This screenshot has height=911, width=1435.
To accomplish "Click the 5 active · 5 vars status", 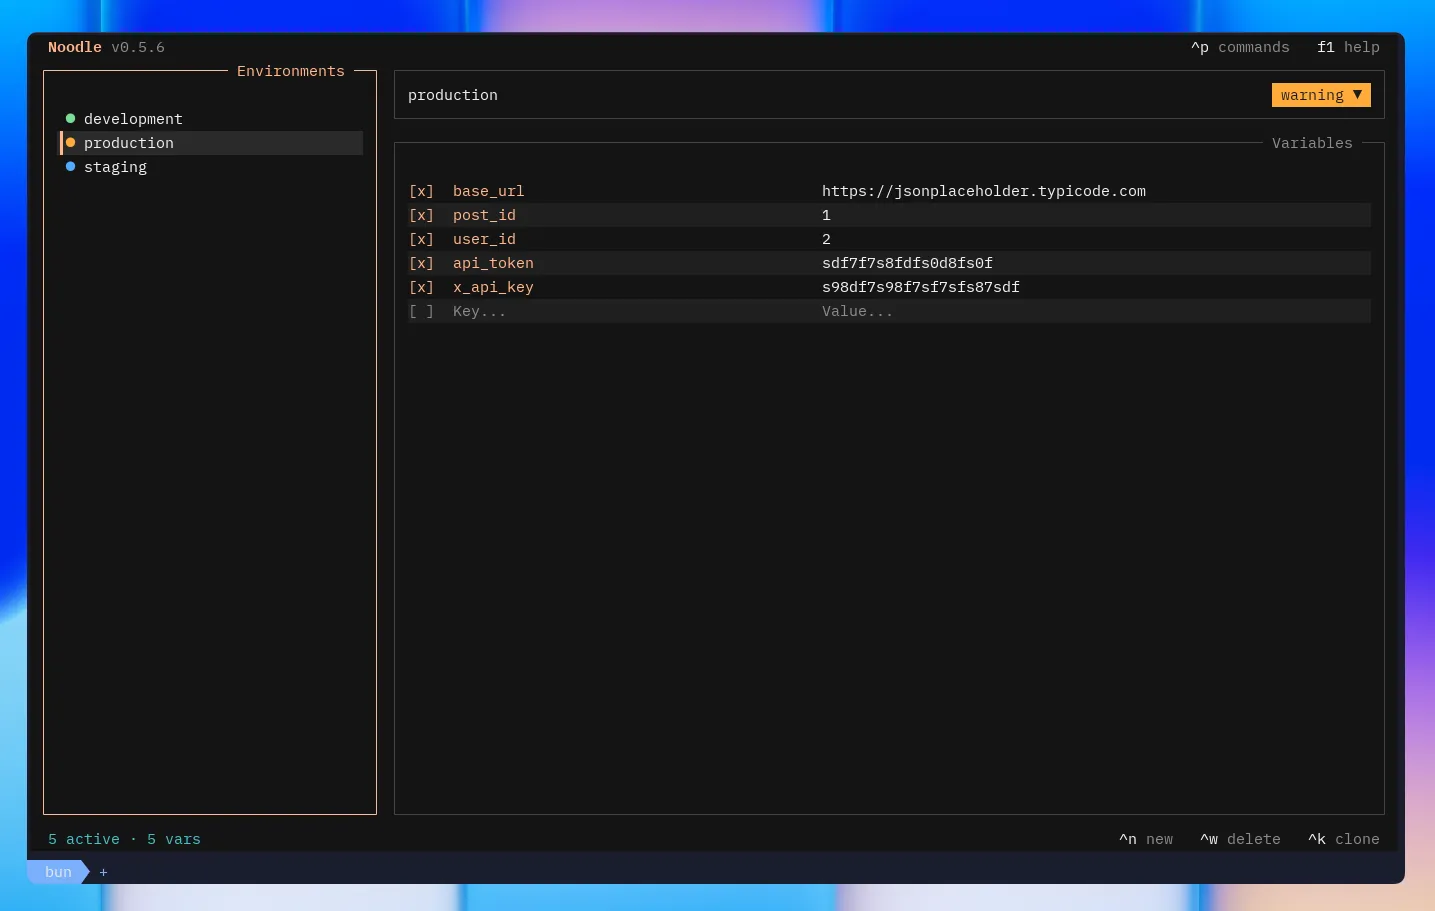I will point(124,839).
